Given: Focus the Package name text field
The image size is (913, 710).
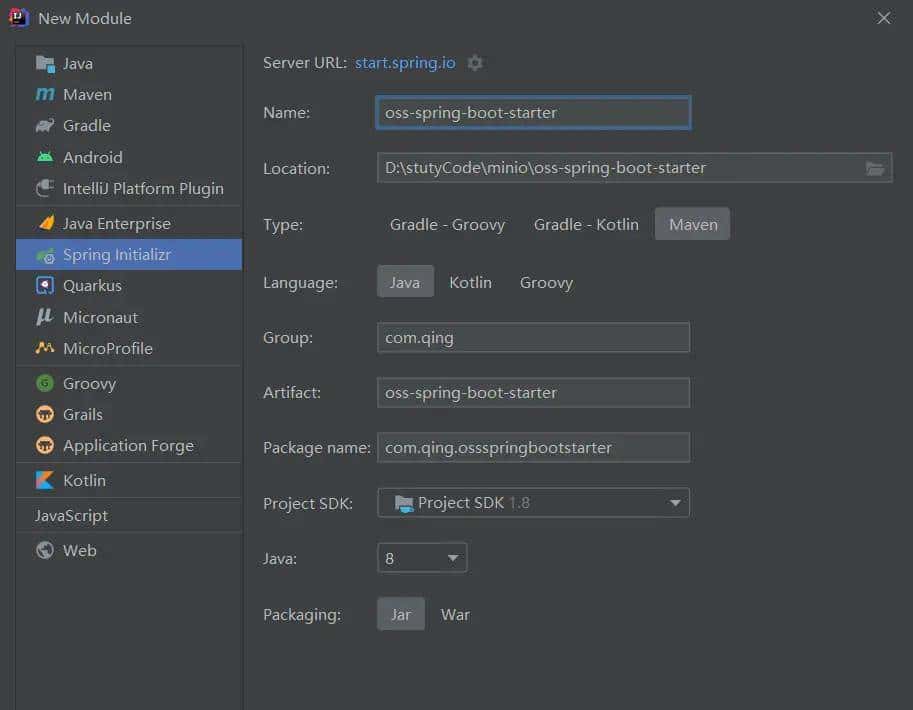Looking at the screenshot, I should tap(533, 448).
